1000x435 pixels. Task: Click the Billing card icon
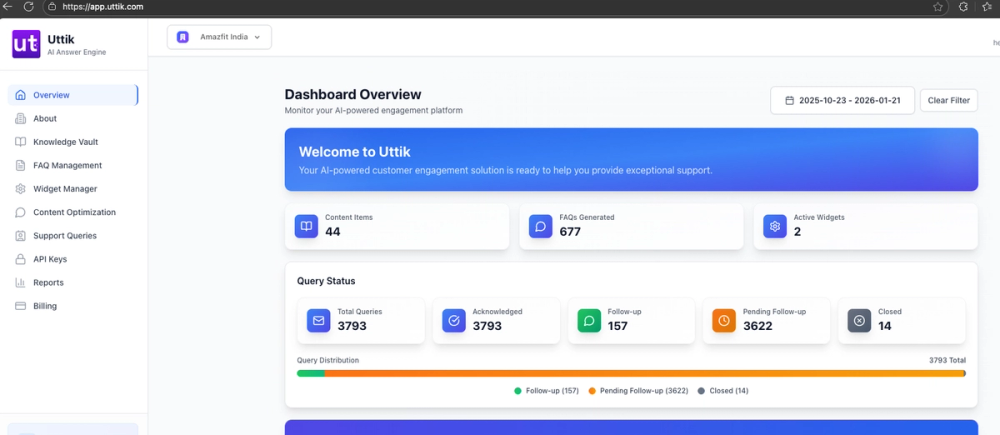point(20,306)
